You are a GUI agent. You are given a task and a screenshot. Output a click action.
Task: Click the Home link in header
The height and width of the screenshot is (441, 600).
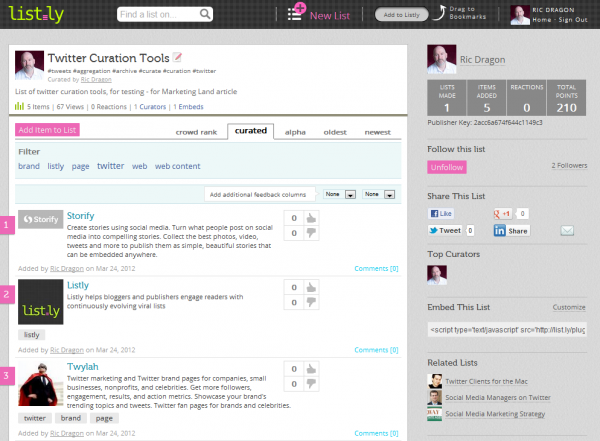pyautogui.click(x=541, y=20)
